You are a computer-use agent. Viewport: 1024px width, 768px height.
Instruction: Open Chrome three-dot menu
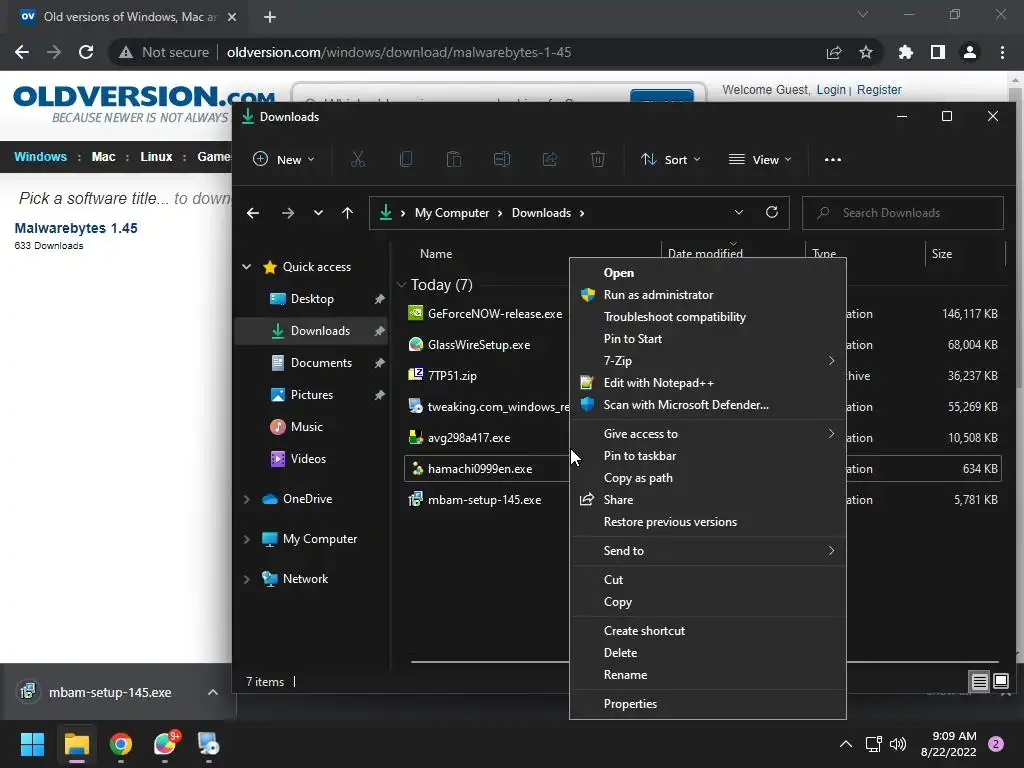tap(1002, 52)
